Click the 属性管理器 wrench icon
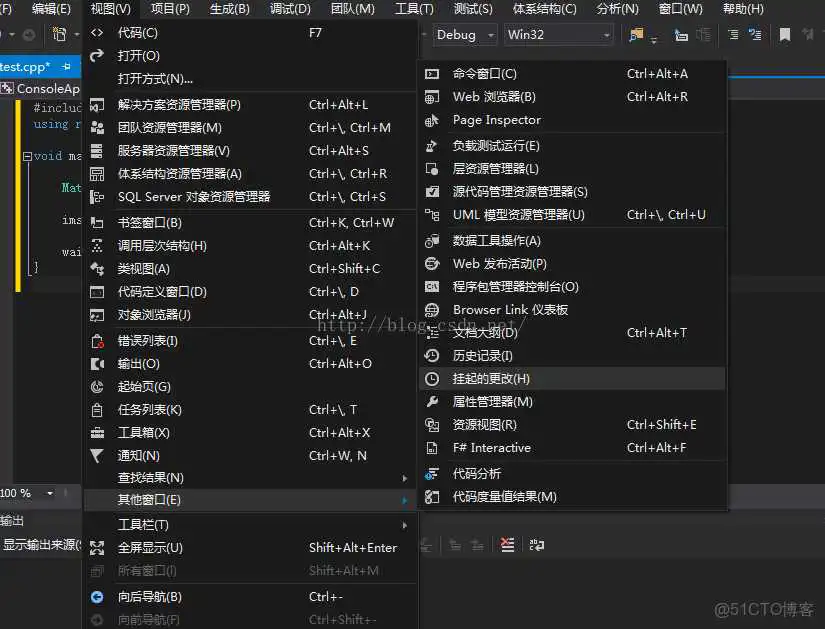 tap(432, 402)
